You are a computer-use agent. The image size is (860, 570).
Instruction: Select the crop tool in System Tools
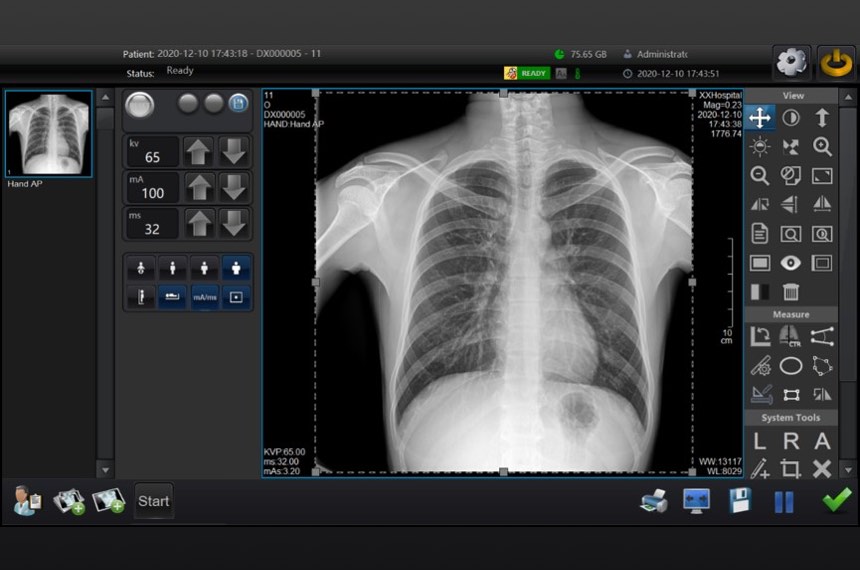pos(791,468)
